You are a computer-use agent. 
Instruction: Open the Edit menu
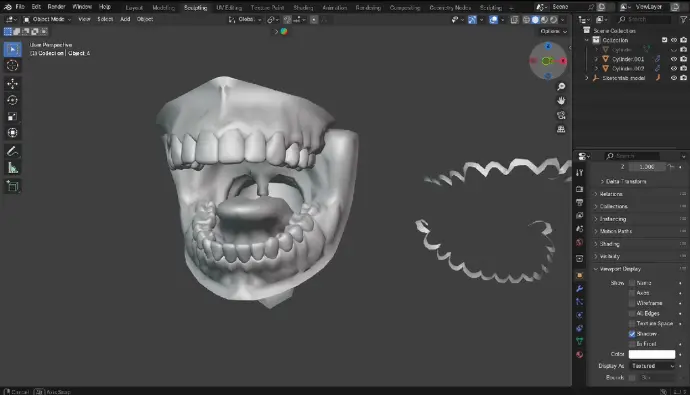pyautogui.click(x=36, y=7)
